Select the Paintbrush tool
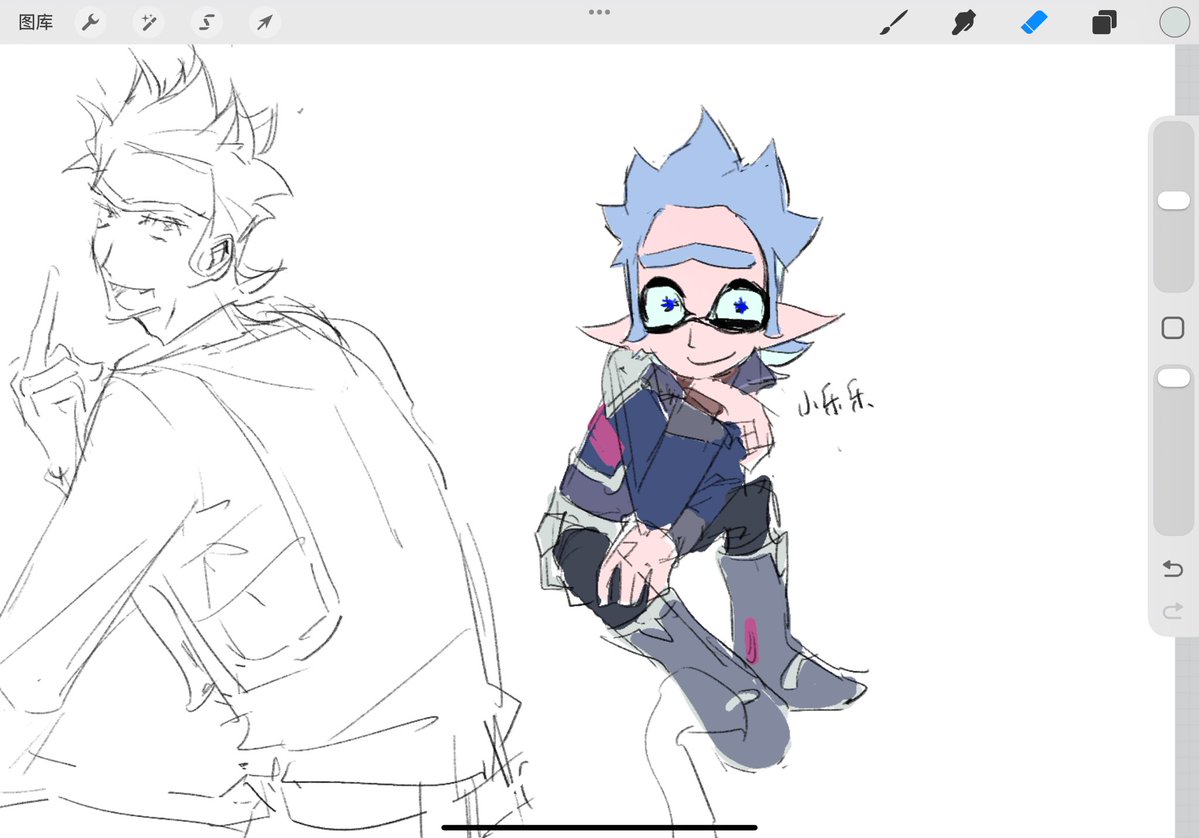Image resolution: width=1199 pixels, height=838 pixels. (893, 22)
